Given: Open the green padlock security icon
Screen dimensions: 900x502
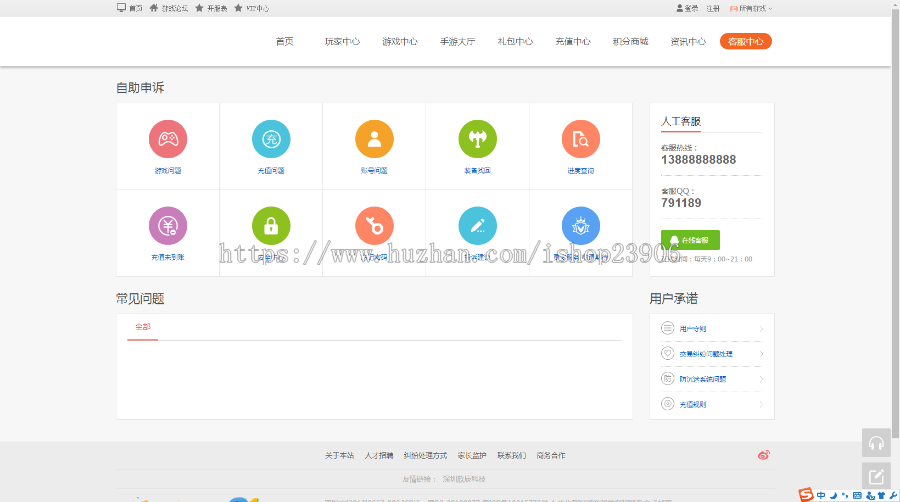Looking at the screenshot, I should click(271, 225).
